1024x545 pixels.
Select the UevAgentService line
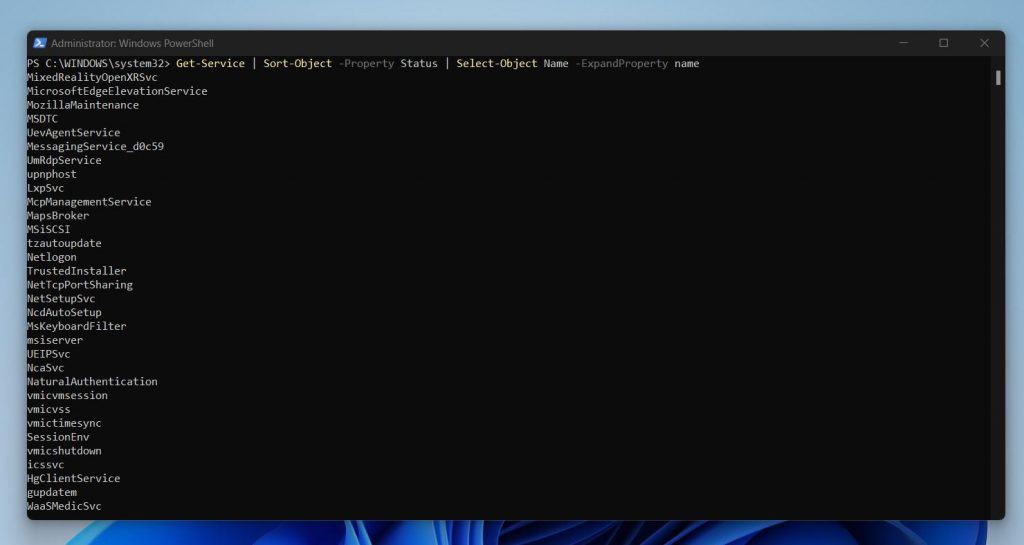point(73,132)
